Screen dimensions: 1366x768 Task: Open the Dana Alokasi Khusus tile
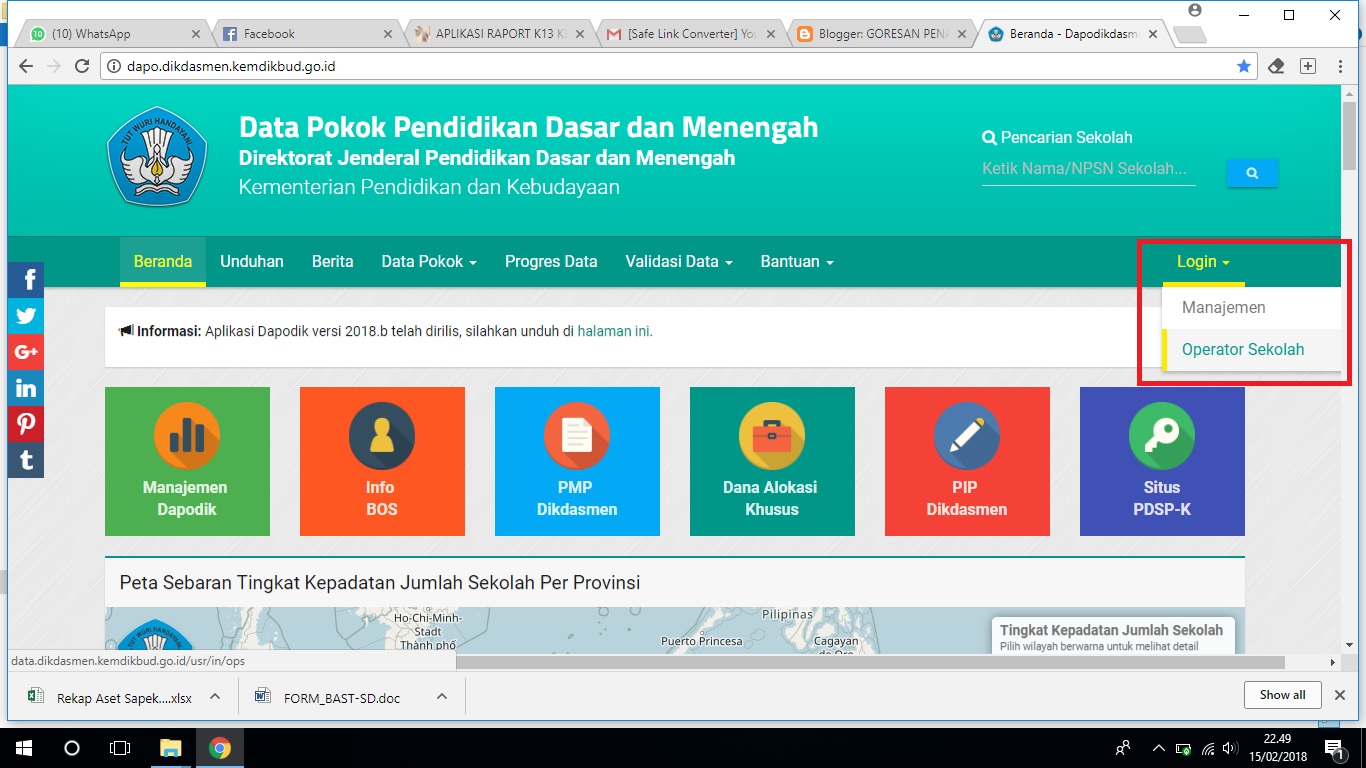click(x=772, y=461)
